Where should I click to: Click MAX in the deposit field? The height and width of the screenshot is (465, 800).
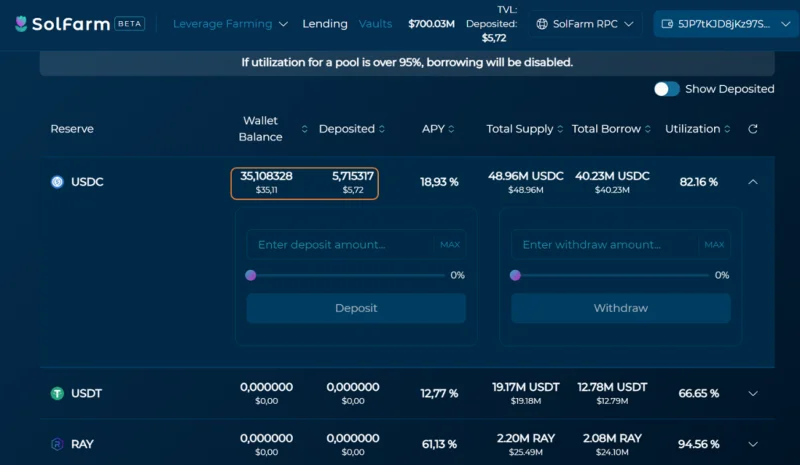pyautogui.click(x=450, y=245)
